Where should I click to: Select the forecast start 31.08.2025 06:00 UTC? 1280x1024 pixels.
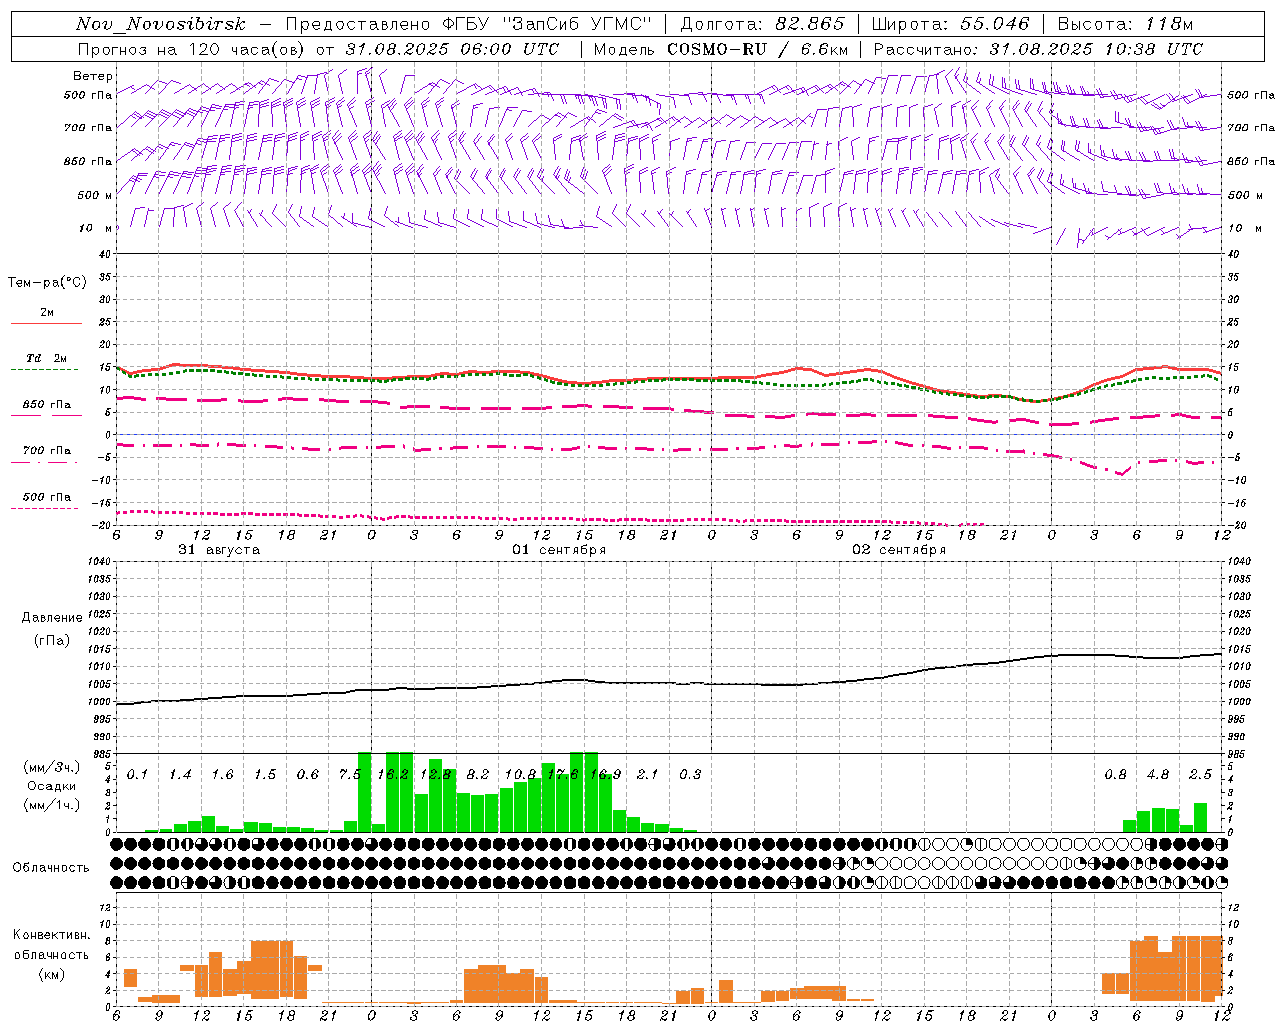(x=452, y=49)
